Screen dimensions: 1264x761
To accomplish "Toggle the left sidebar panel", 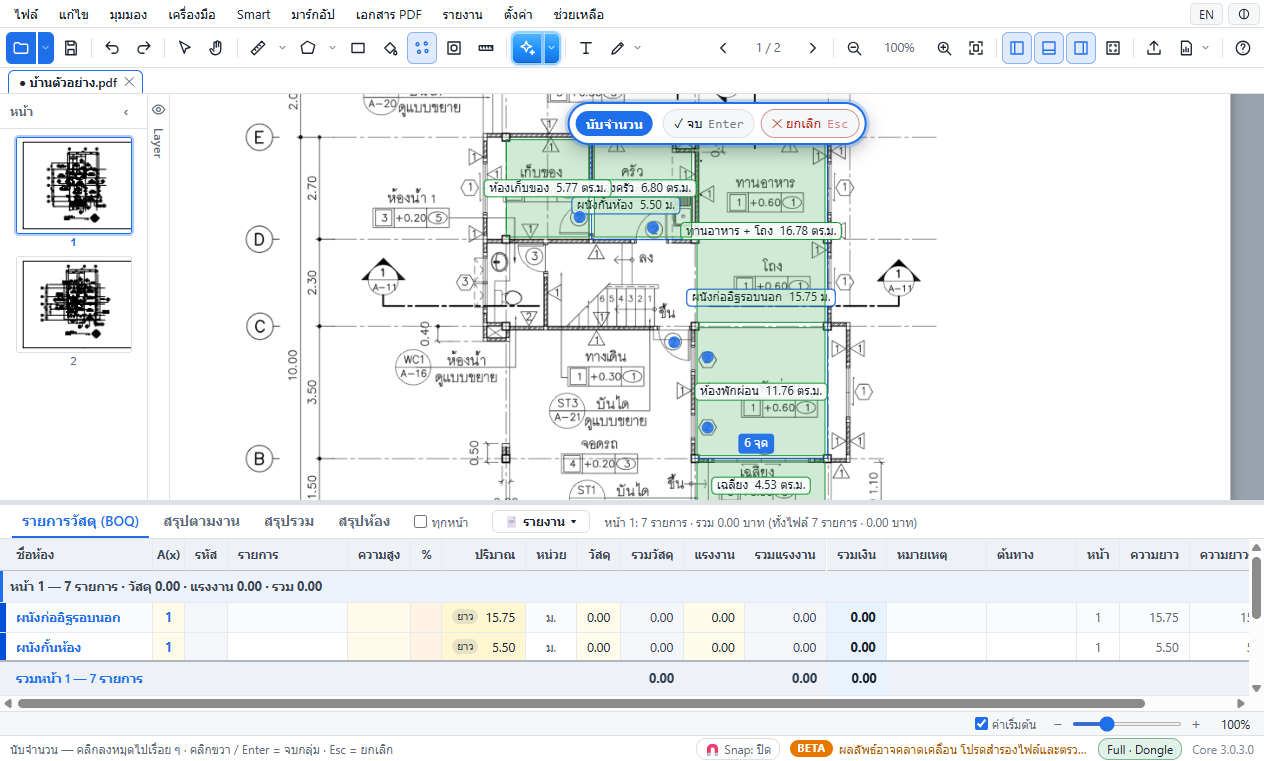I will coord(1017,48).
